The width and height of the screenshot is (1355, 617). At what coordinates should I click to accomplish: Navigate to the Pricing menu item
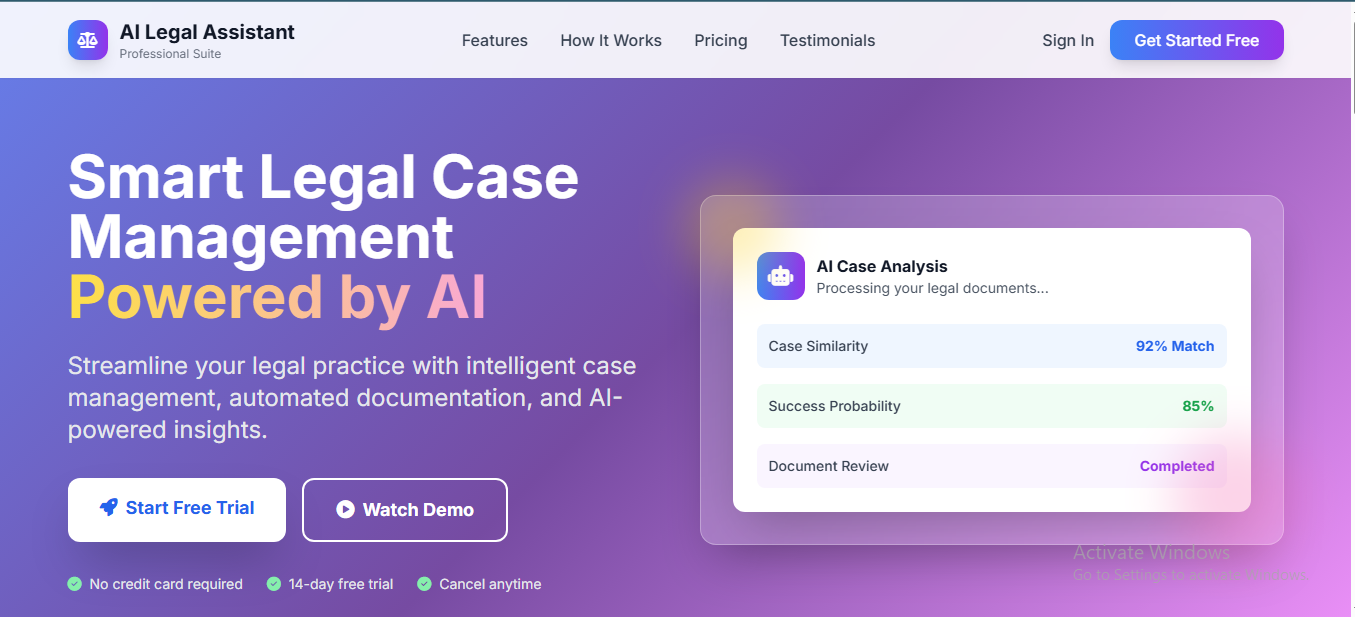[x=720, y=40]
